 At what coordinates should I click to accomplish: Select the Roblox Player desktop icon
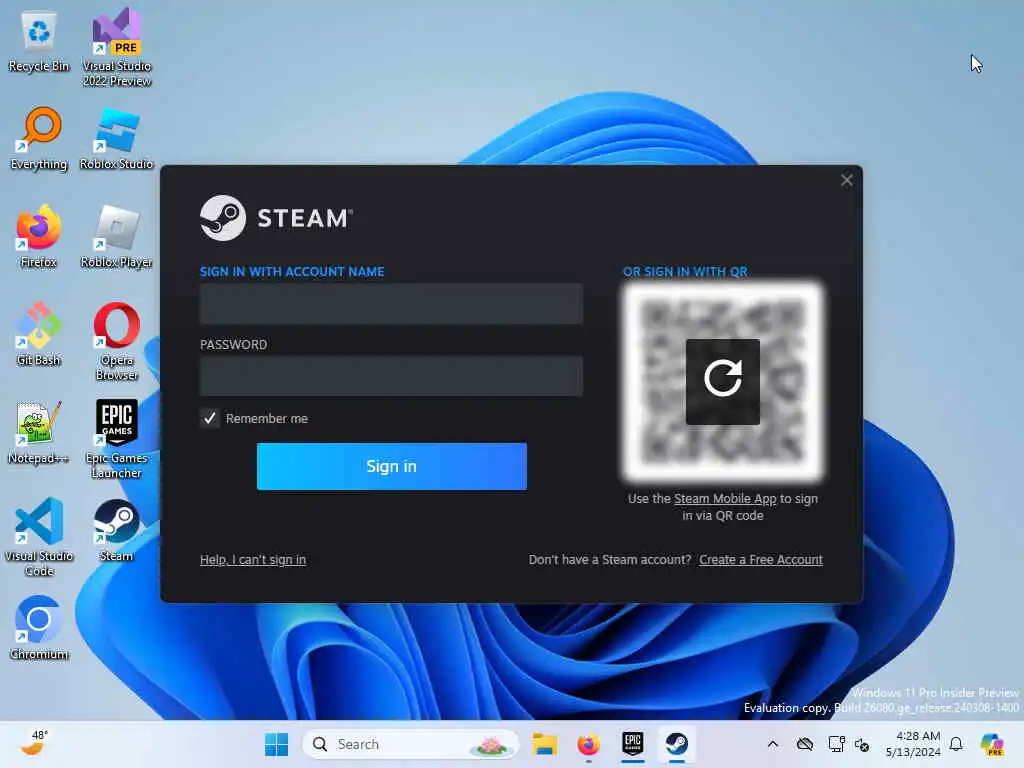click(116, 237)
